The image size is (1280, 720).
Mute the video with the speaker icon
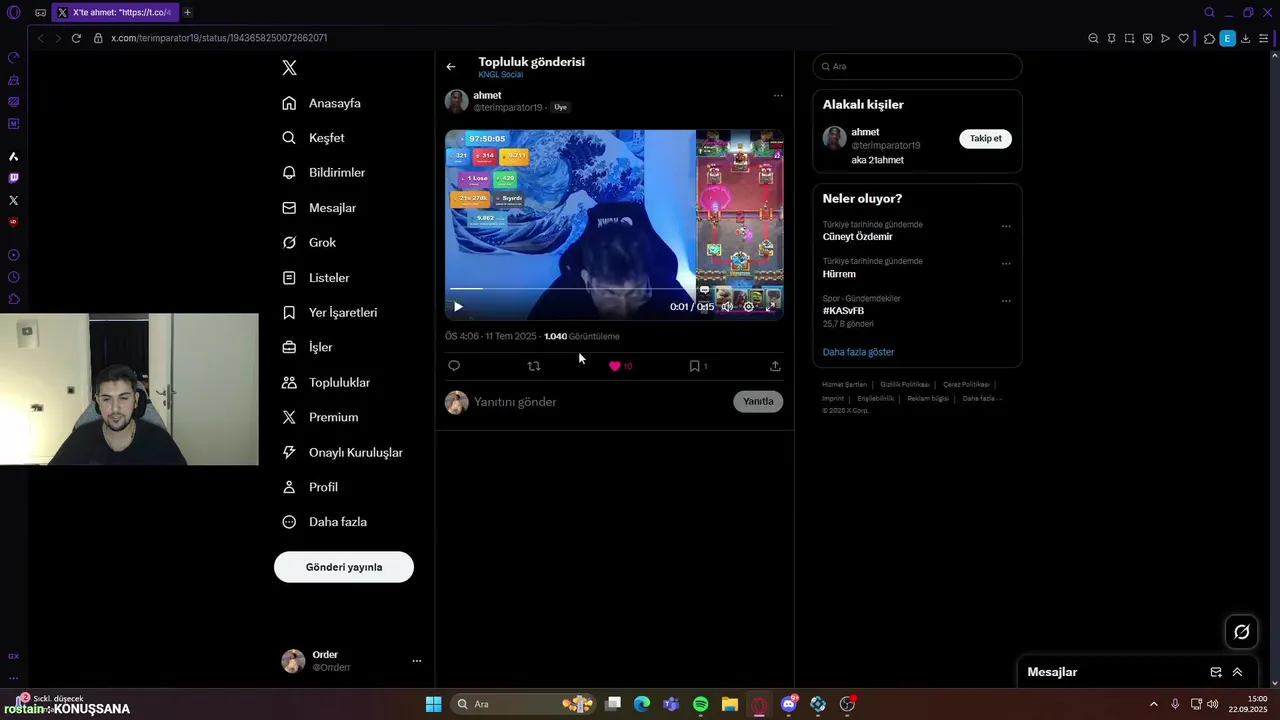click(x=727, y=307)
